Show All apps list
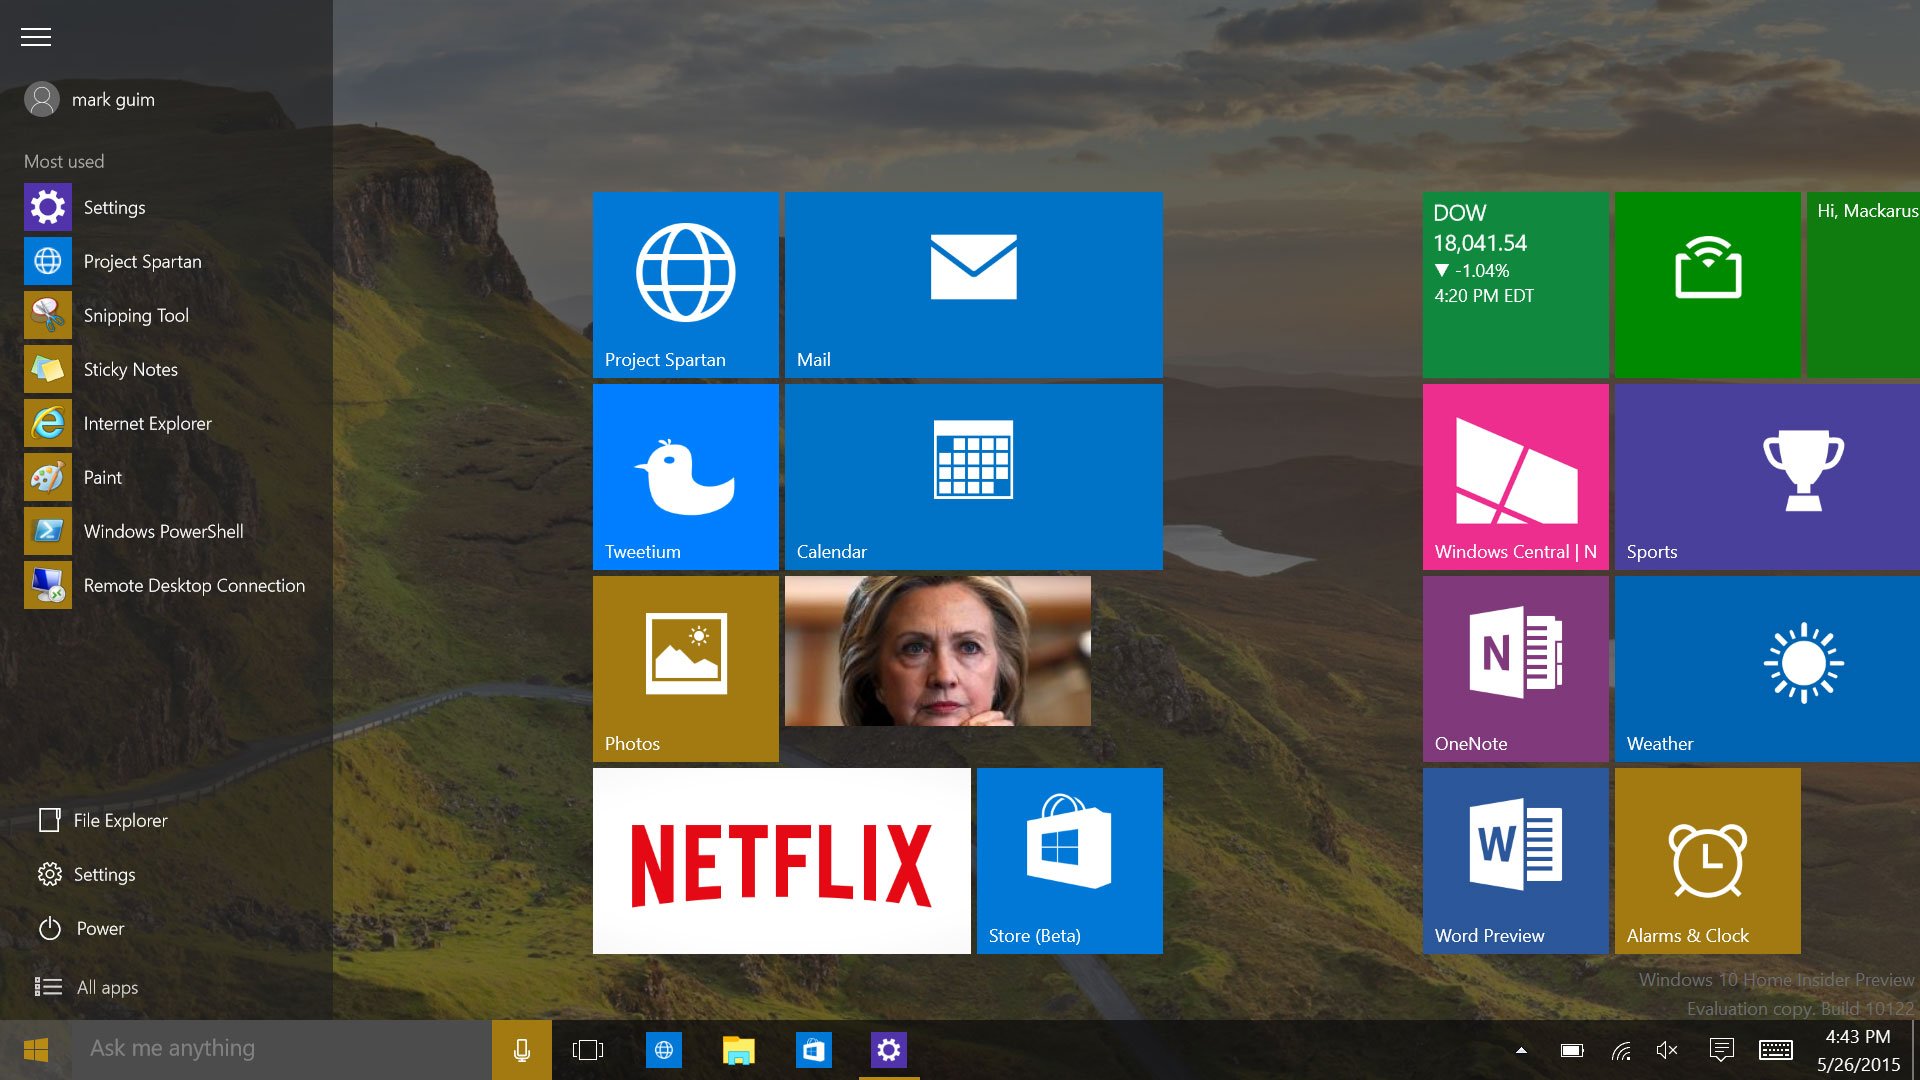 [87, 987]
